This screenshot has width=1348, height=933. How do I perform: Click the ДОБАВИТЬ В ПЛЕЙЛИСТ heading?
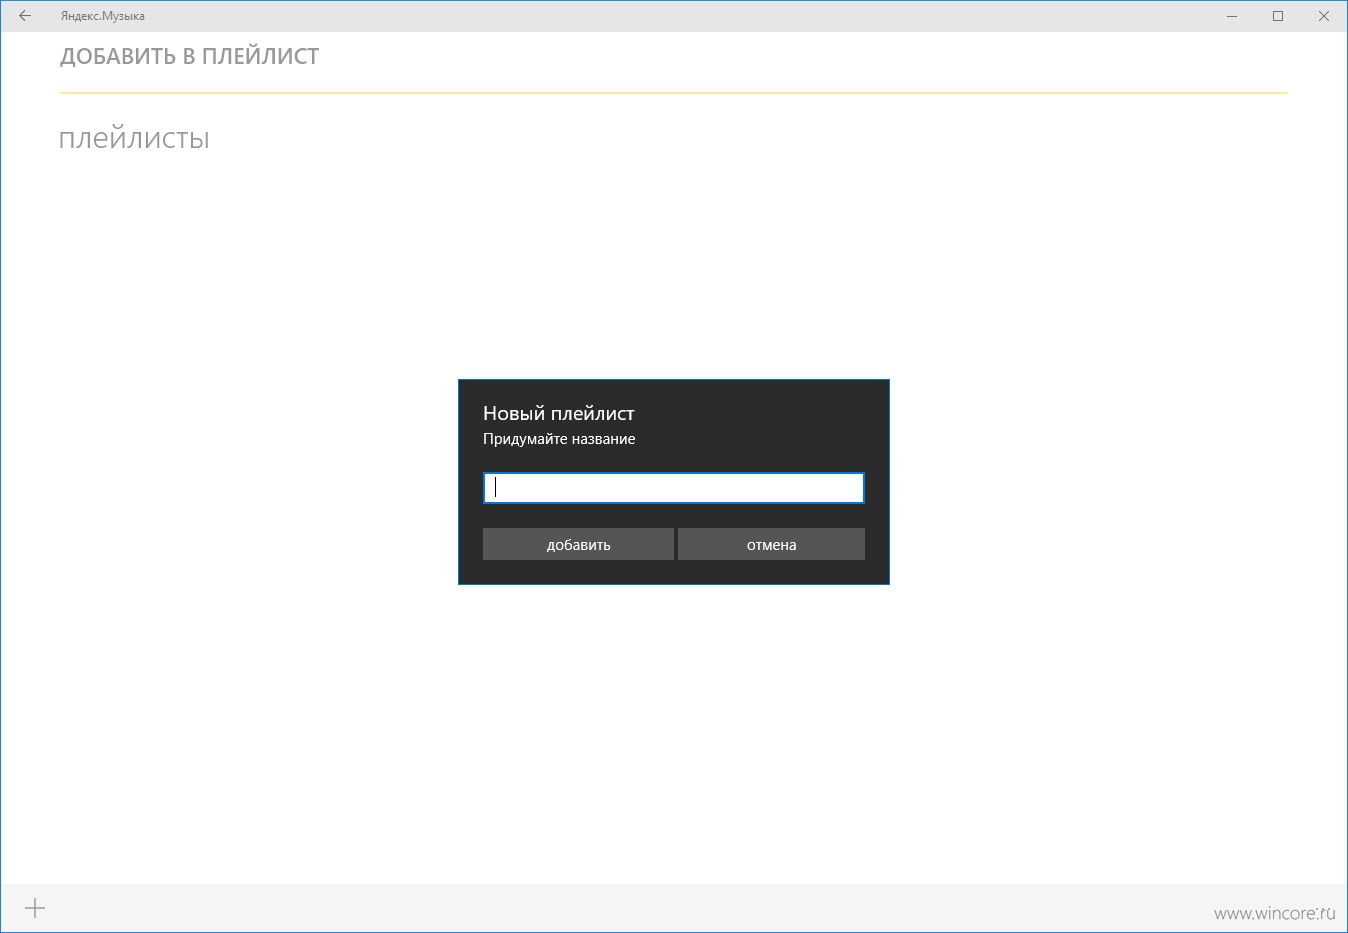click(x=190, y=57)
